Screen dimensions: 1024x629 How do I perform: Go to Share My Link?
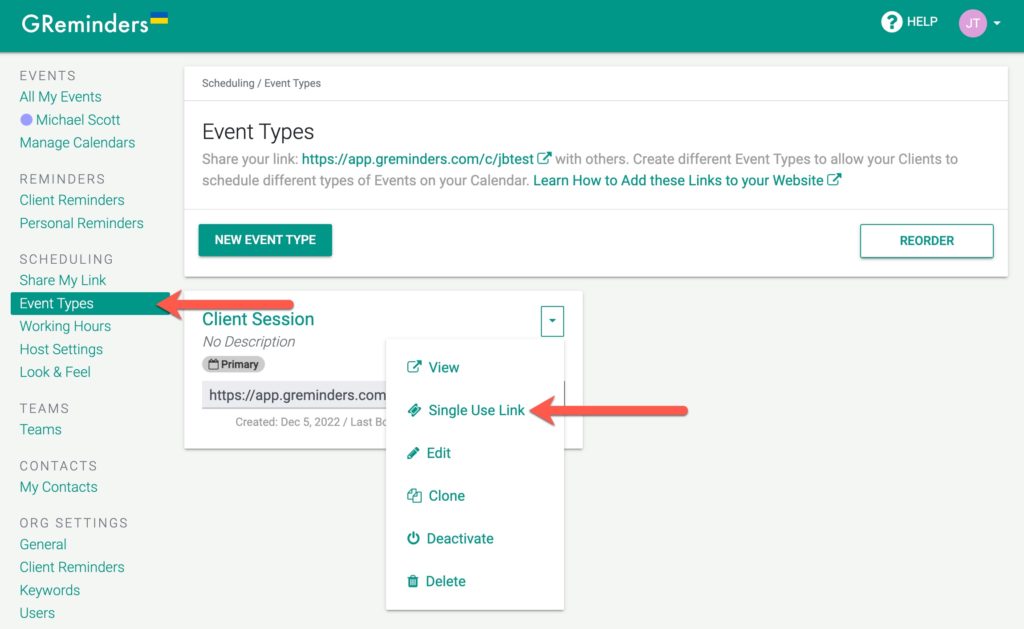(63, 280)
